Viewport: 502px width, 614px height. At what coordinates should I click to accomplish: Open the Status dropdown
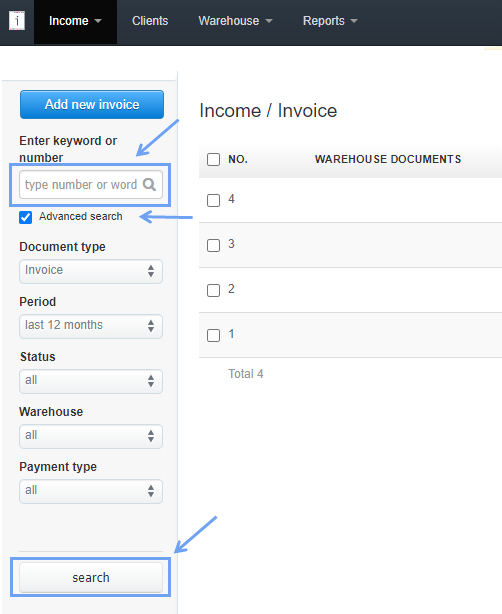91,381
